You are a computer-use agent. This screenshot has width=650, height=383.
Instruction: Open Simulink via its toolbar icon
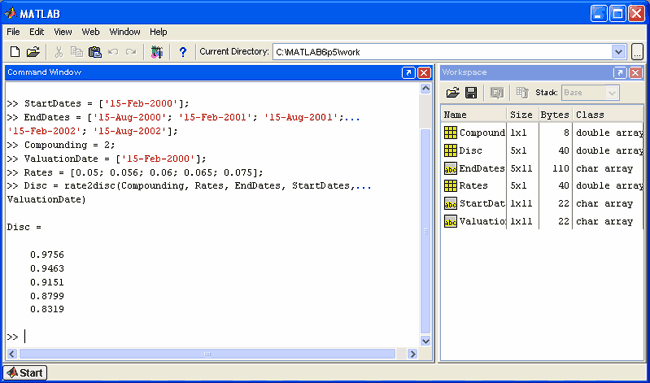157,52
